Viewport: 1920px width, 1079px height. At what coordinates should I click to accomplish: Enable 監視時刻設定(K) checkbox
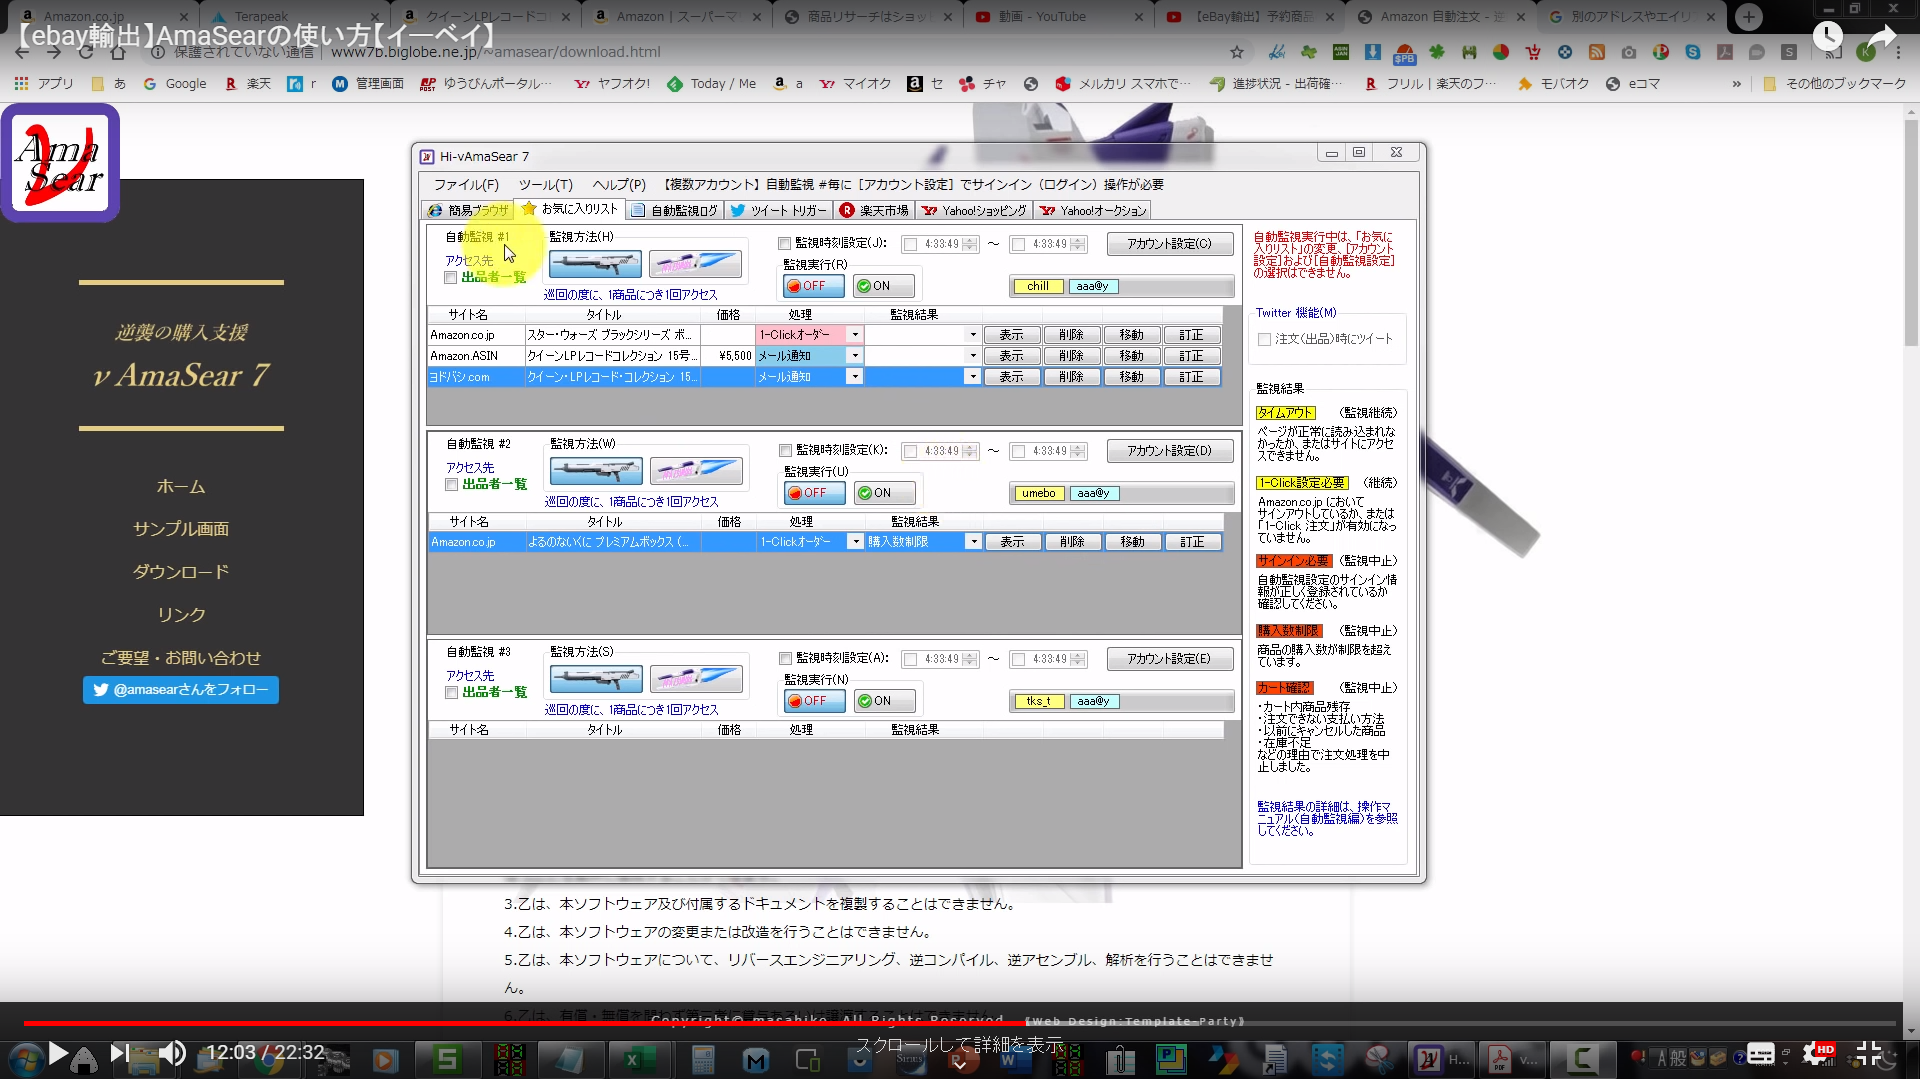786,451
